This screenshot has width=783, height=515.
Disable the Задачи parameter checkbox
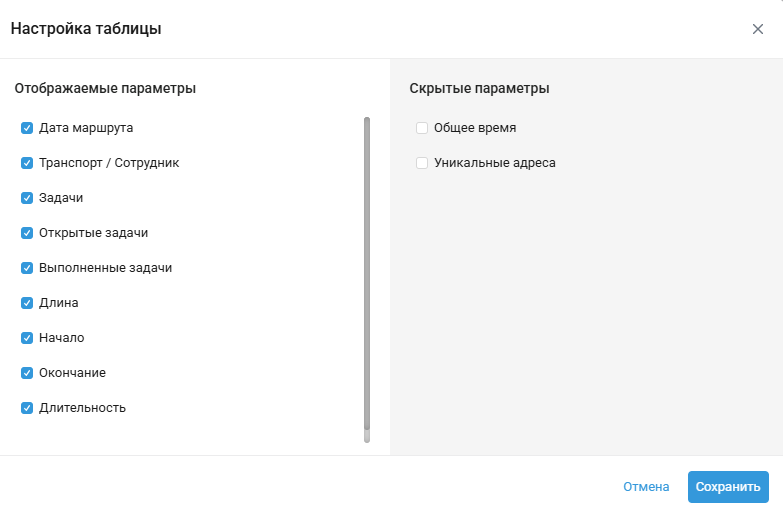(27, 198)
